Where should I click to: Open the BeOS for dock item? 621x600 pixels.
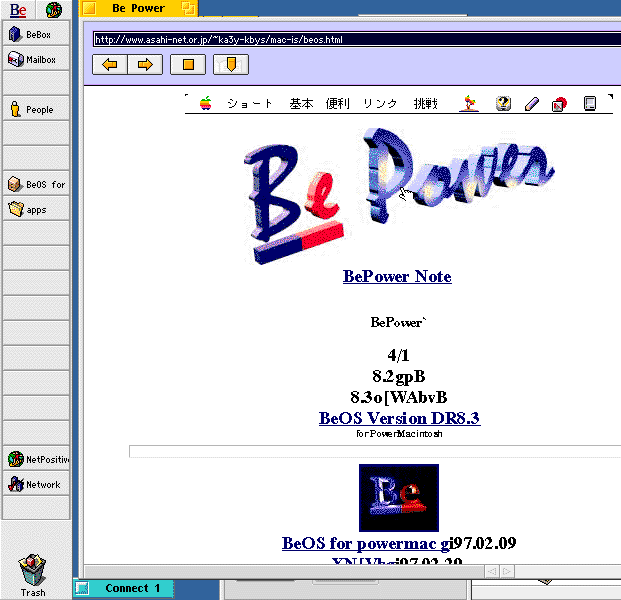tap(36, 184)
